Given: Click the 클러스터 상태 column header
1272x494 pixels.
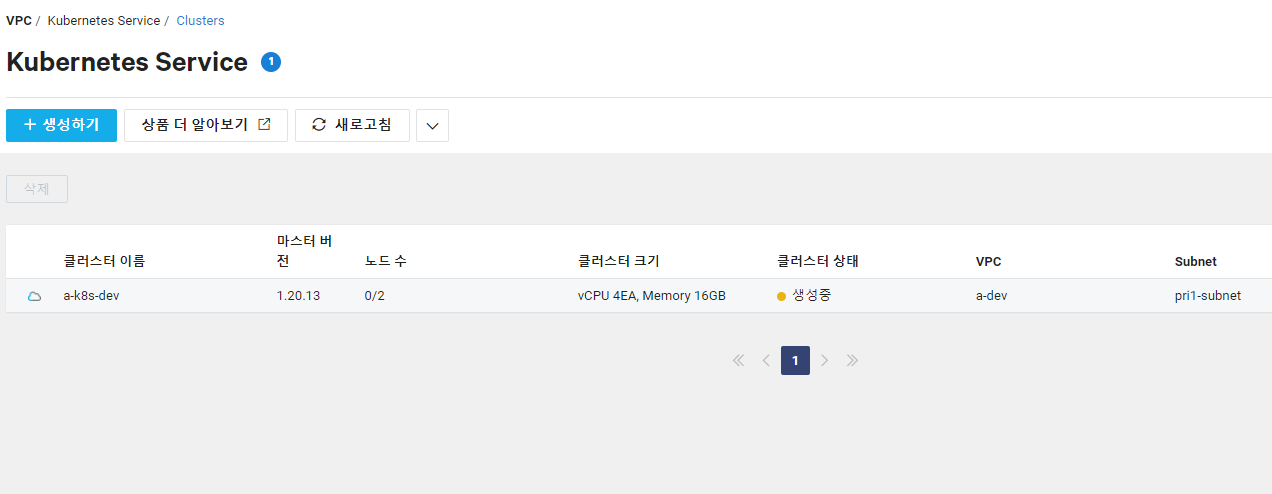Looking at the screenshot, I should (x=818, y=261).
